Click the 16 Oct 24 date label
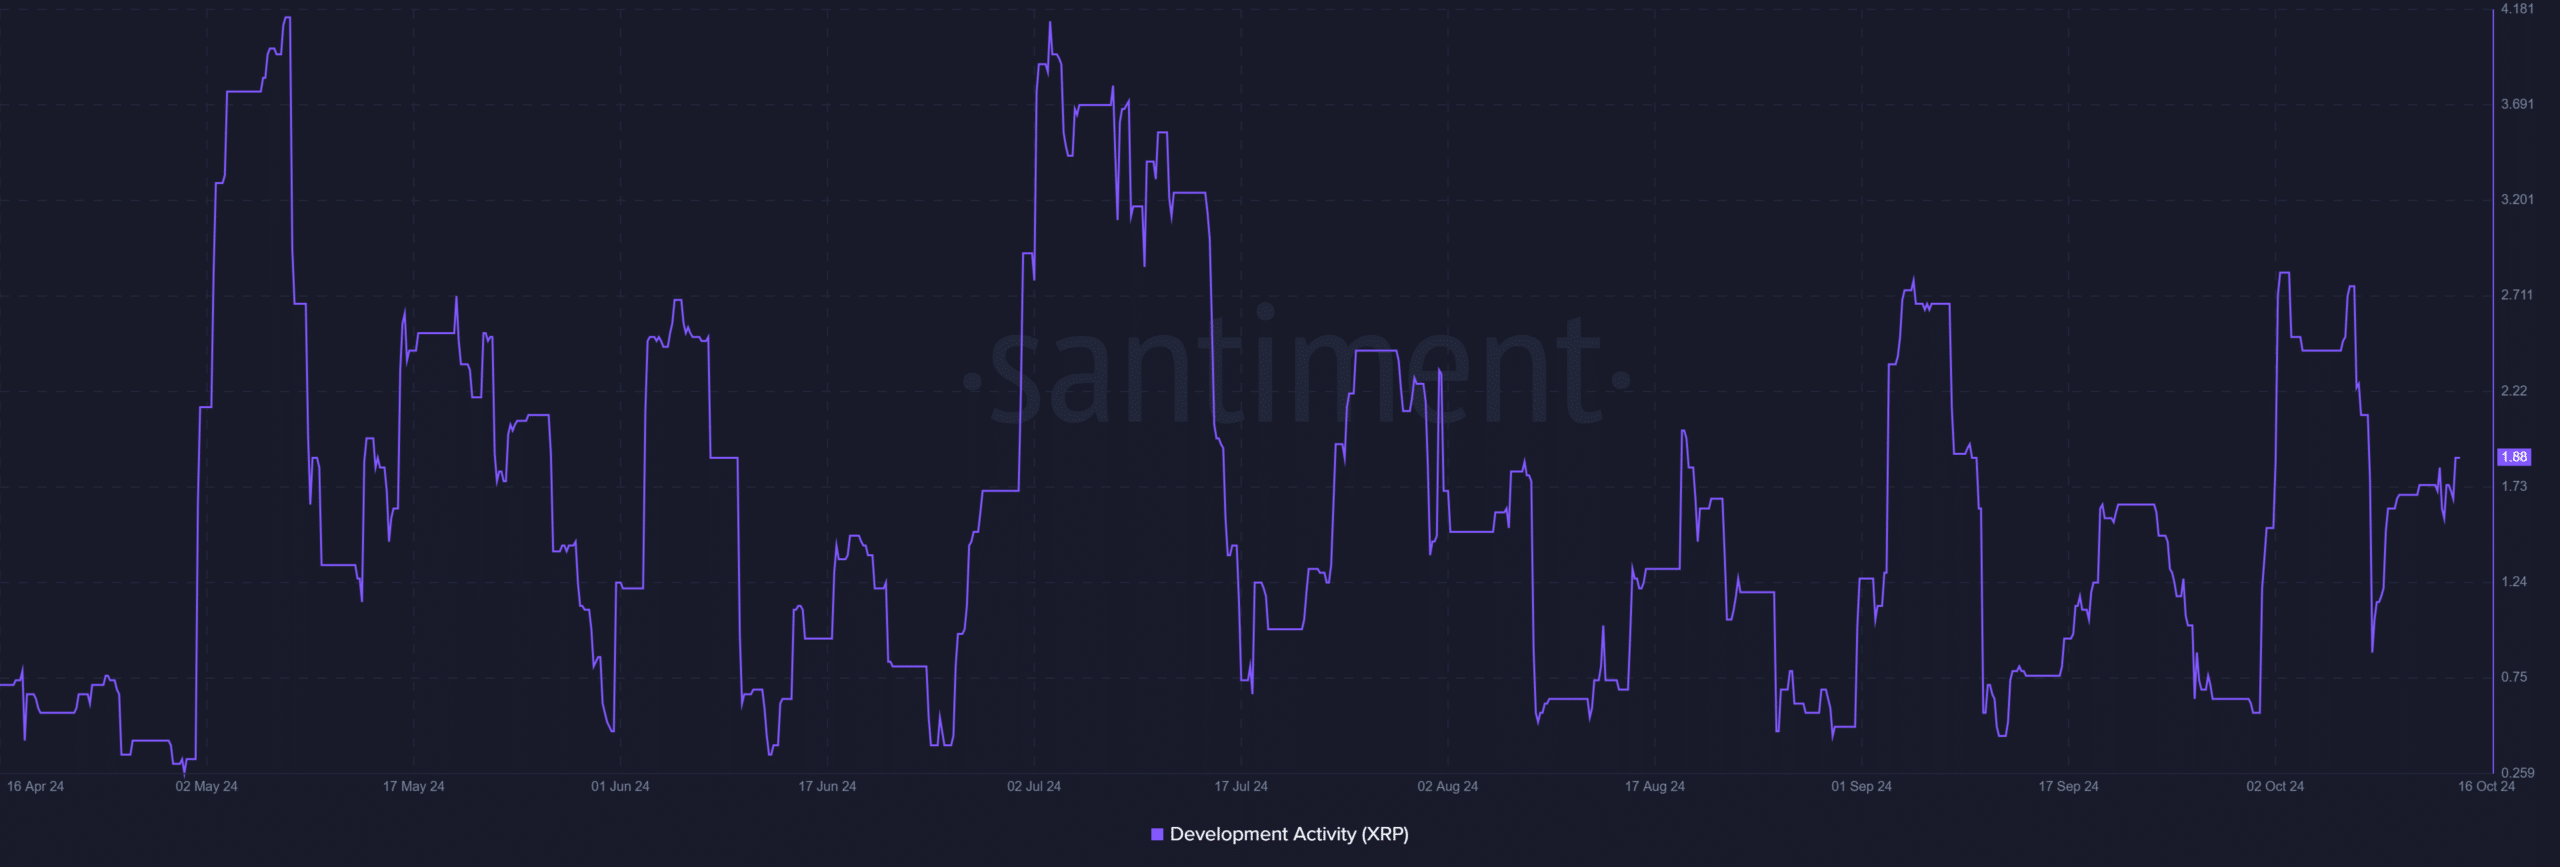The image size is (2560, 867). 2486,786
